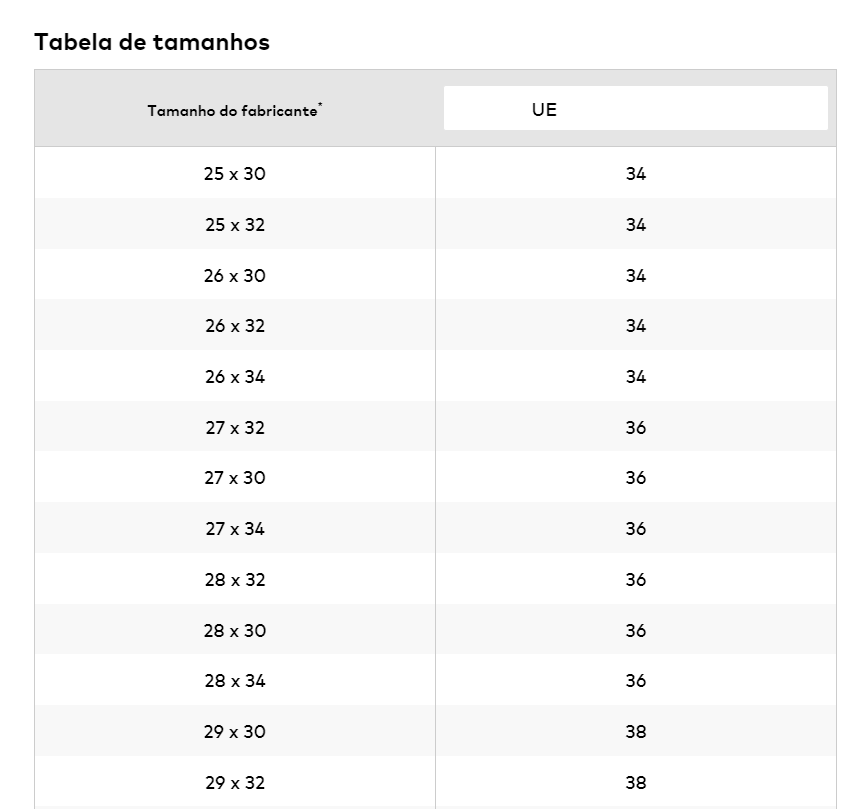Select UE value 38 beside 29 x 30
Screen dimensions: 868x809
pos(636,732)
